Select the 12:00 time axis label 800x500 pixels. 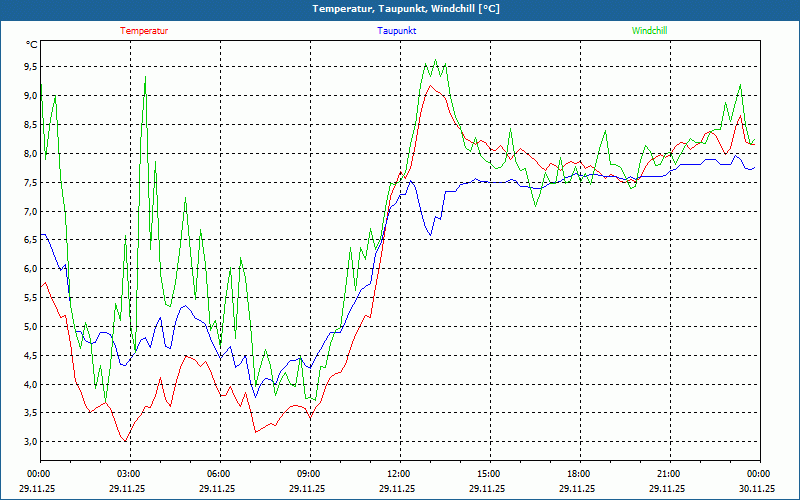(x=398, y=474)
